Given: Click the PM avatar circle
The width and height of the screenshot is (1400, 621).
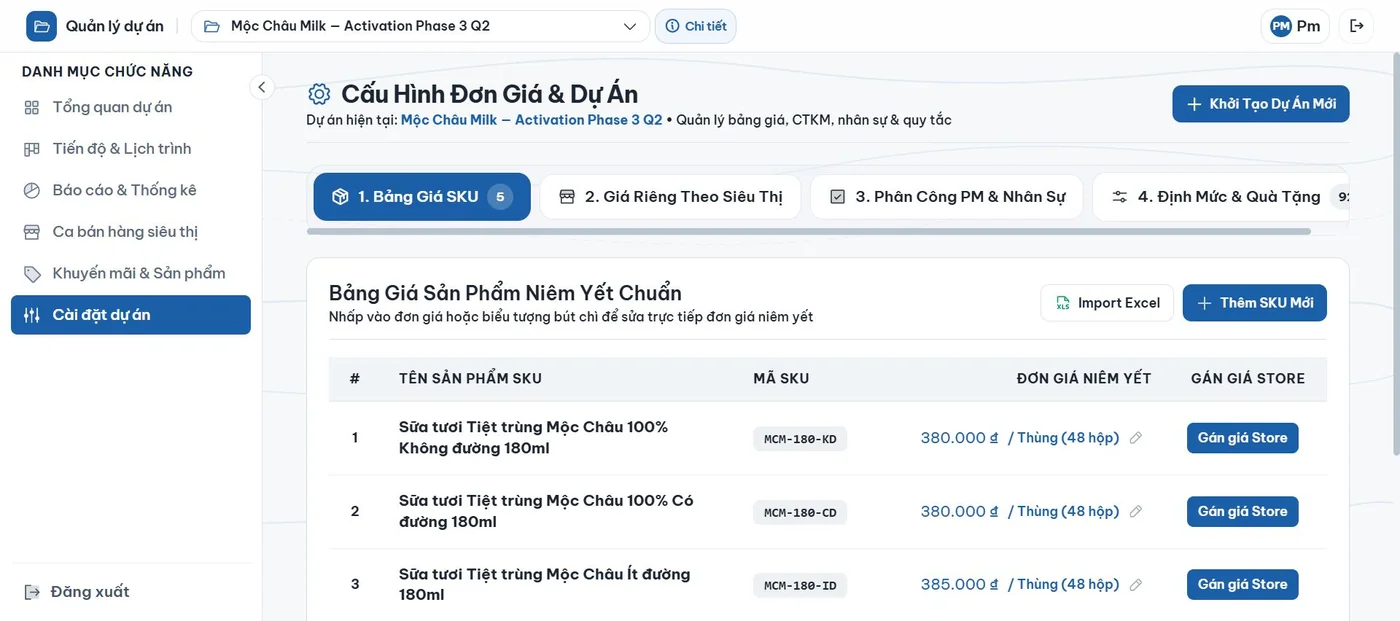Looking at the screenshot, I should [x=1281, y=26].
